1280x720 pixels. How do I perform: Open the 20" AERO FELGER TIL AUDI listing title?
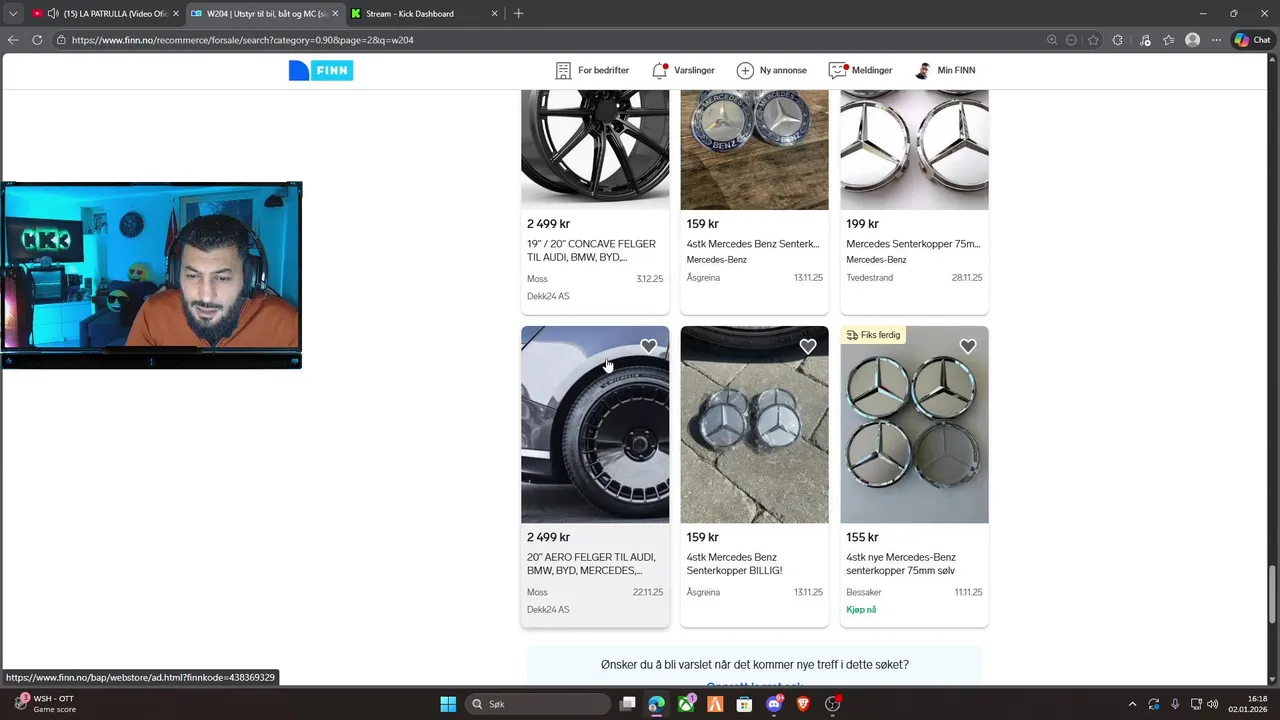591,564
